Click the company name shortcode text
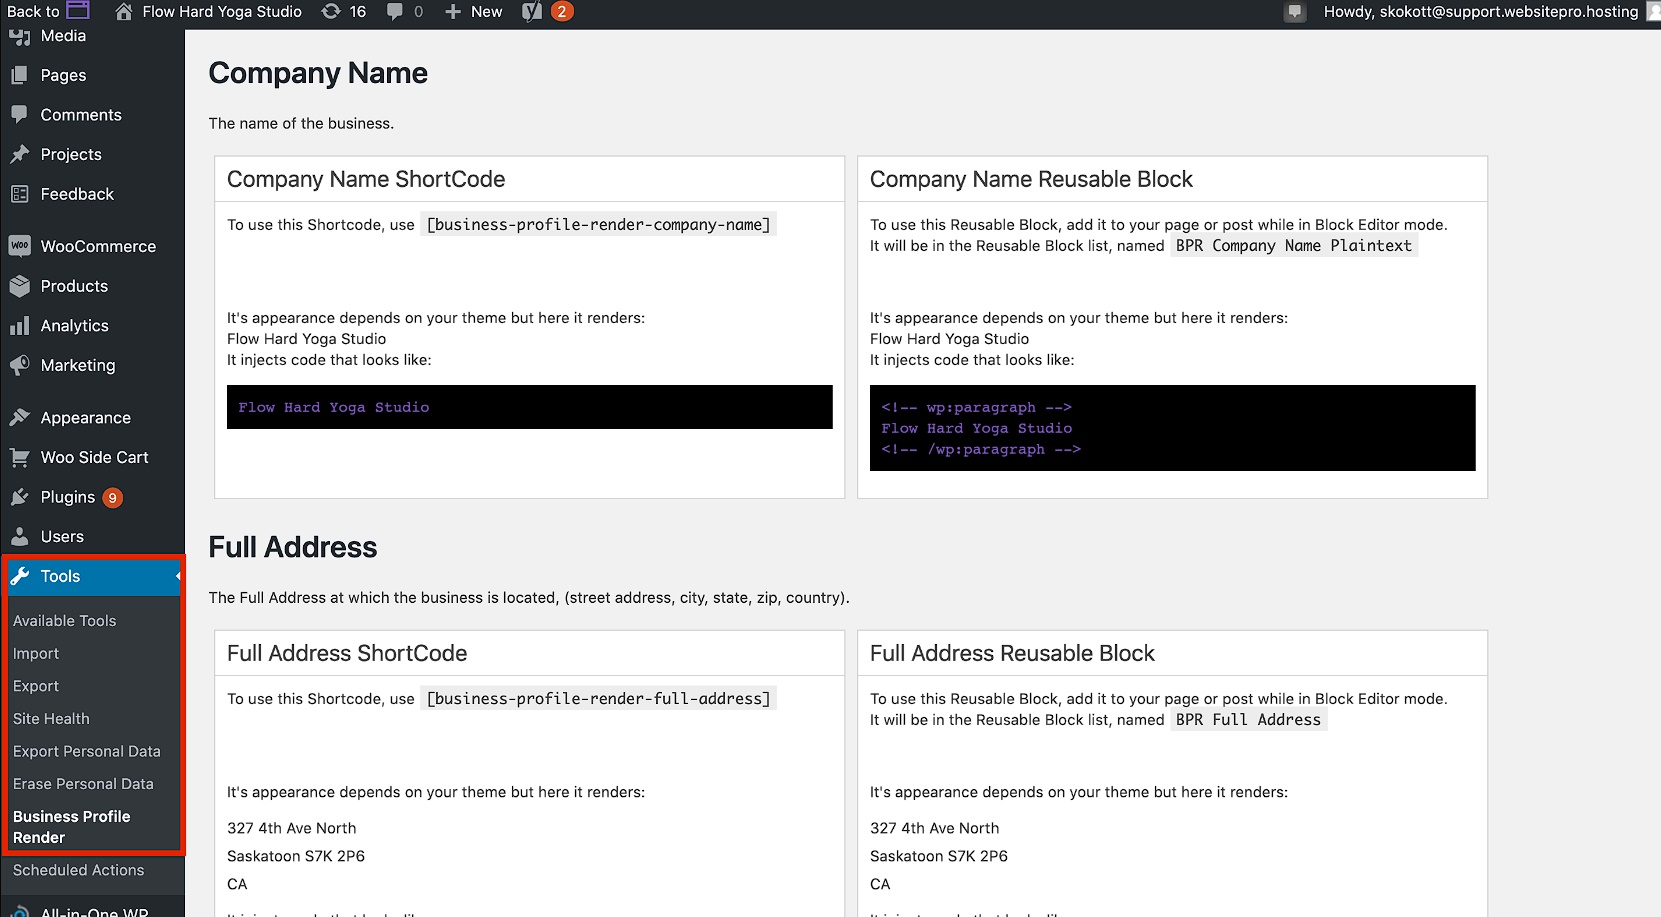The width and height of the screenshot is (1661, 917). (598, 225)
